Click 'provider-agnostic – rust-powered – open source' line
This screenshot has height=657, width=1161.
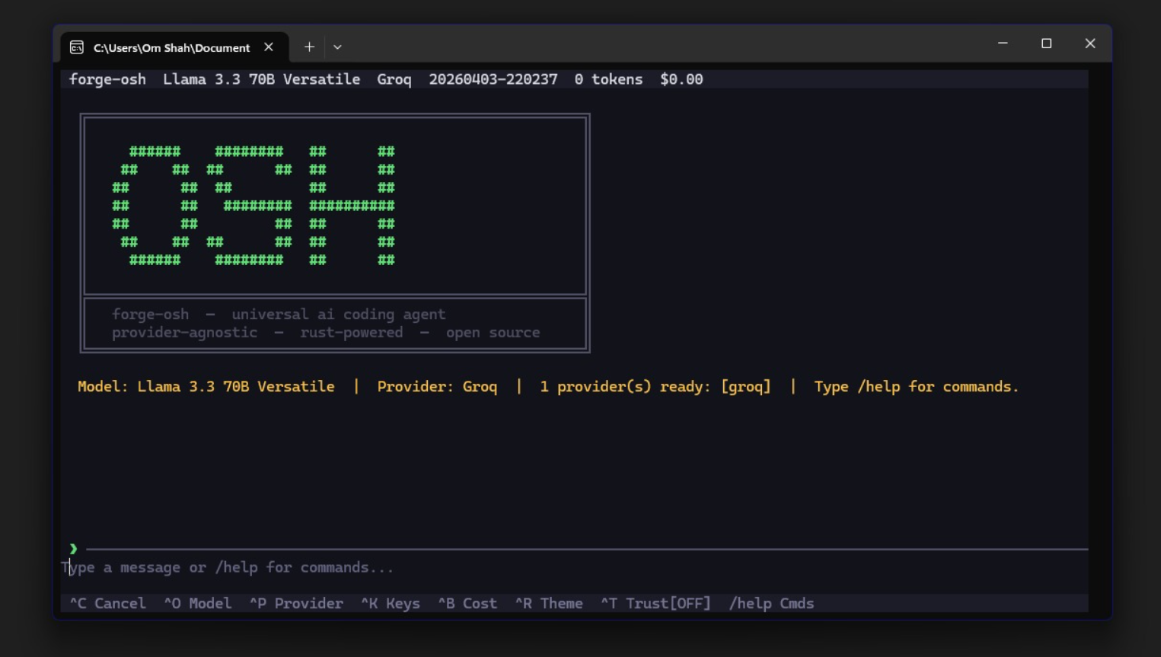[x=326, y=333]
